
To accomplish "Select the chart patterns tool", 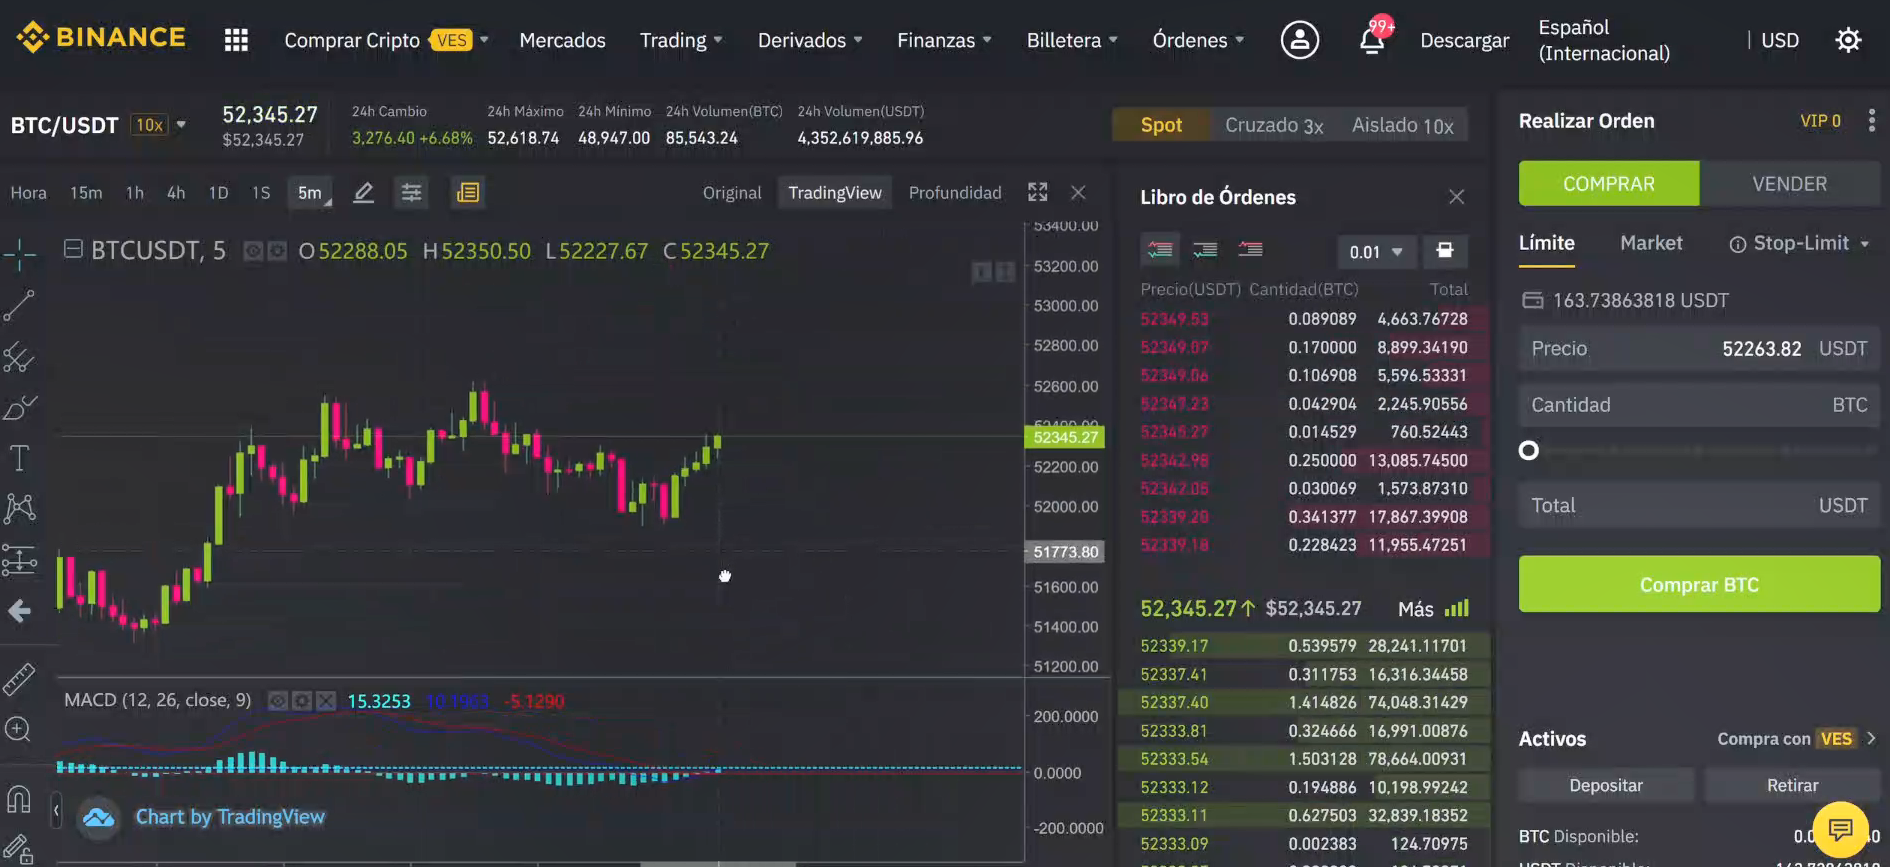I will coord(19,508).
